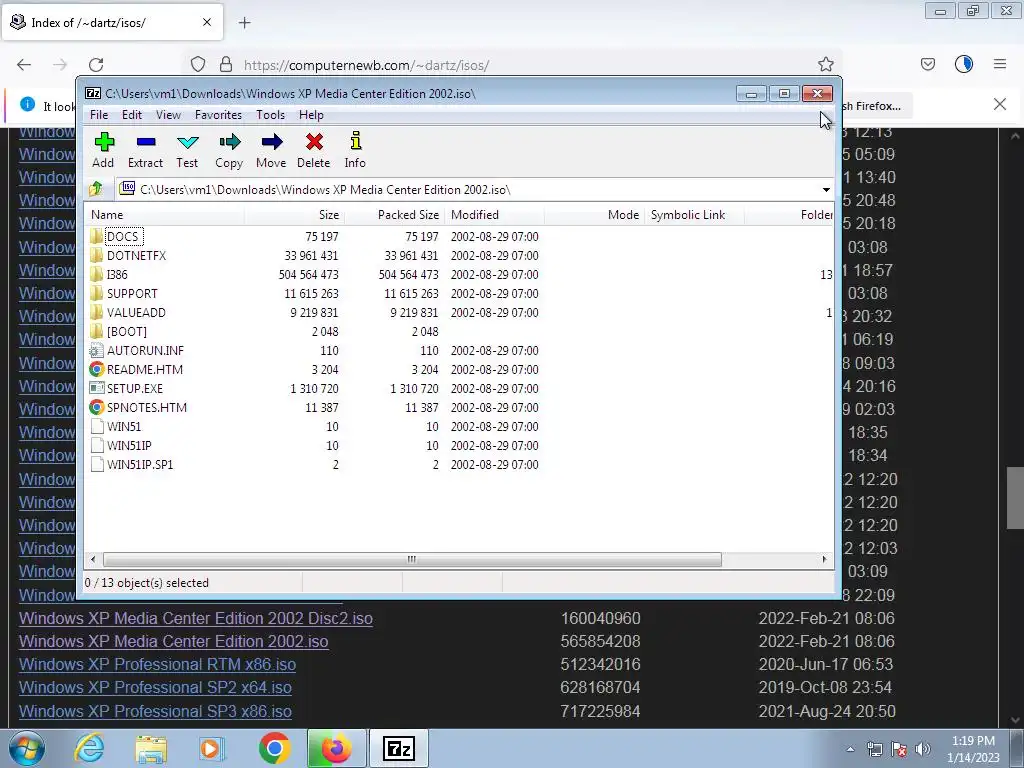
Task: Select the Copy toolbar icon
Action: [229, 150]
